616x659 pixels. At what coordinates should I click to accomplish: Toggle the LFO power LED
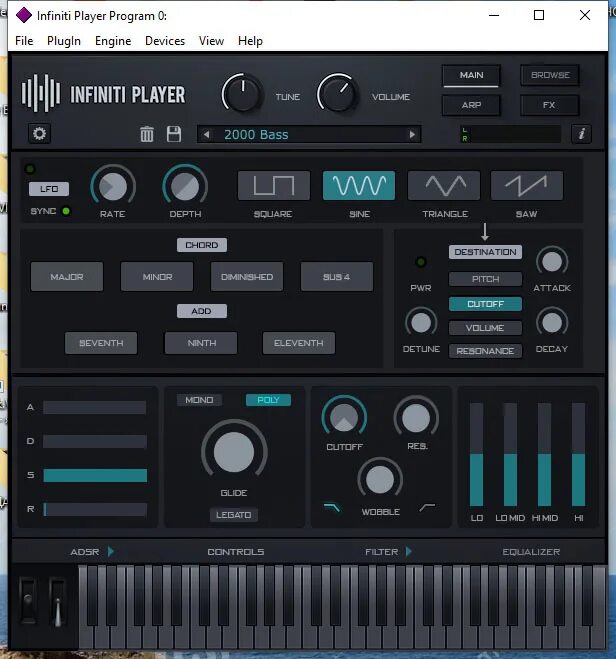coord(29,169)
